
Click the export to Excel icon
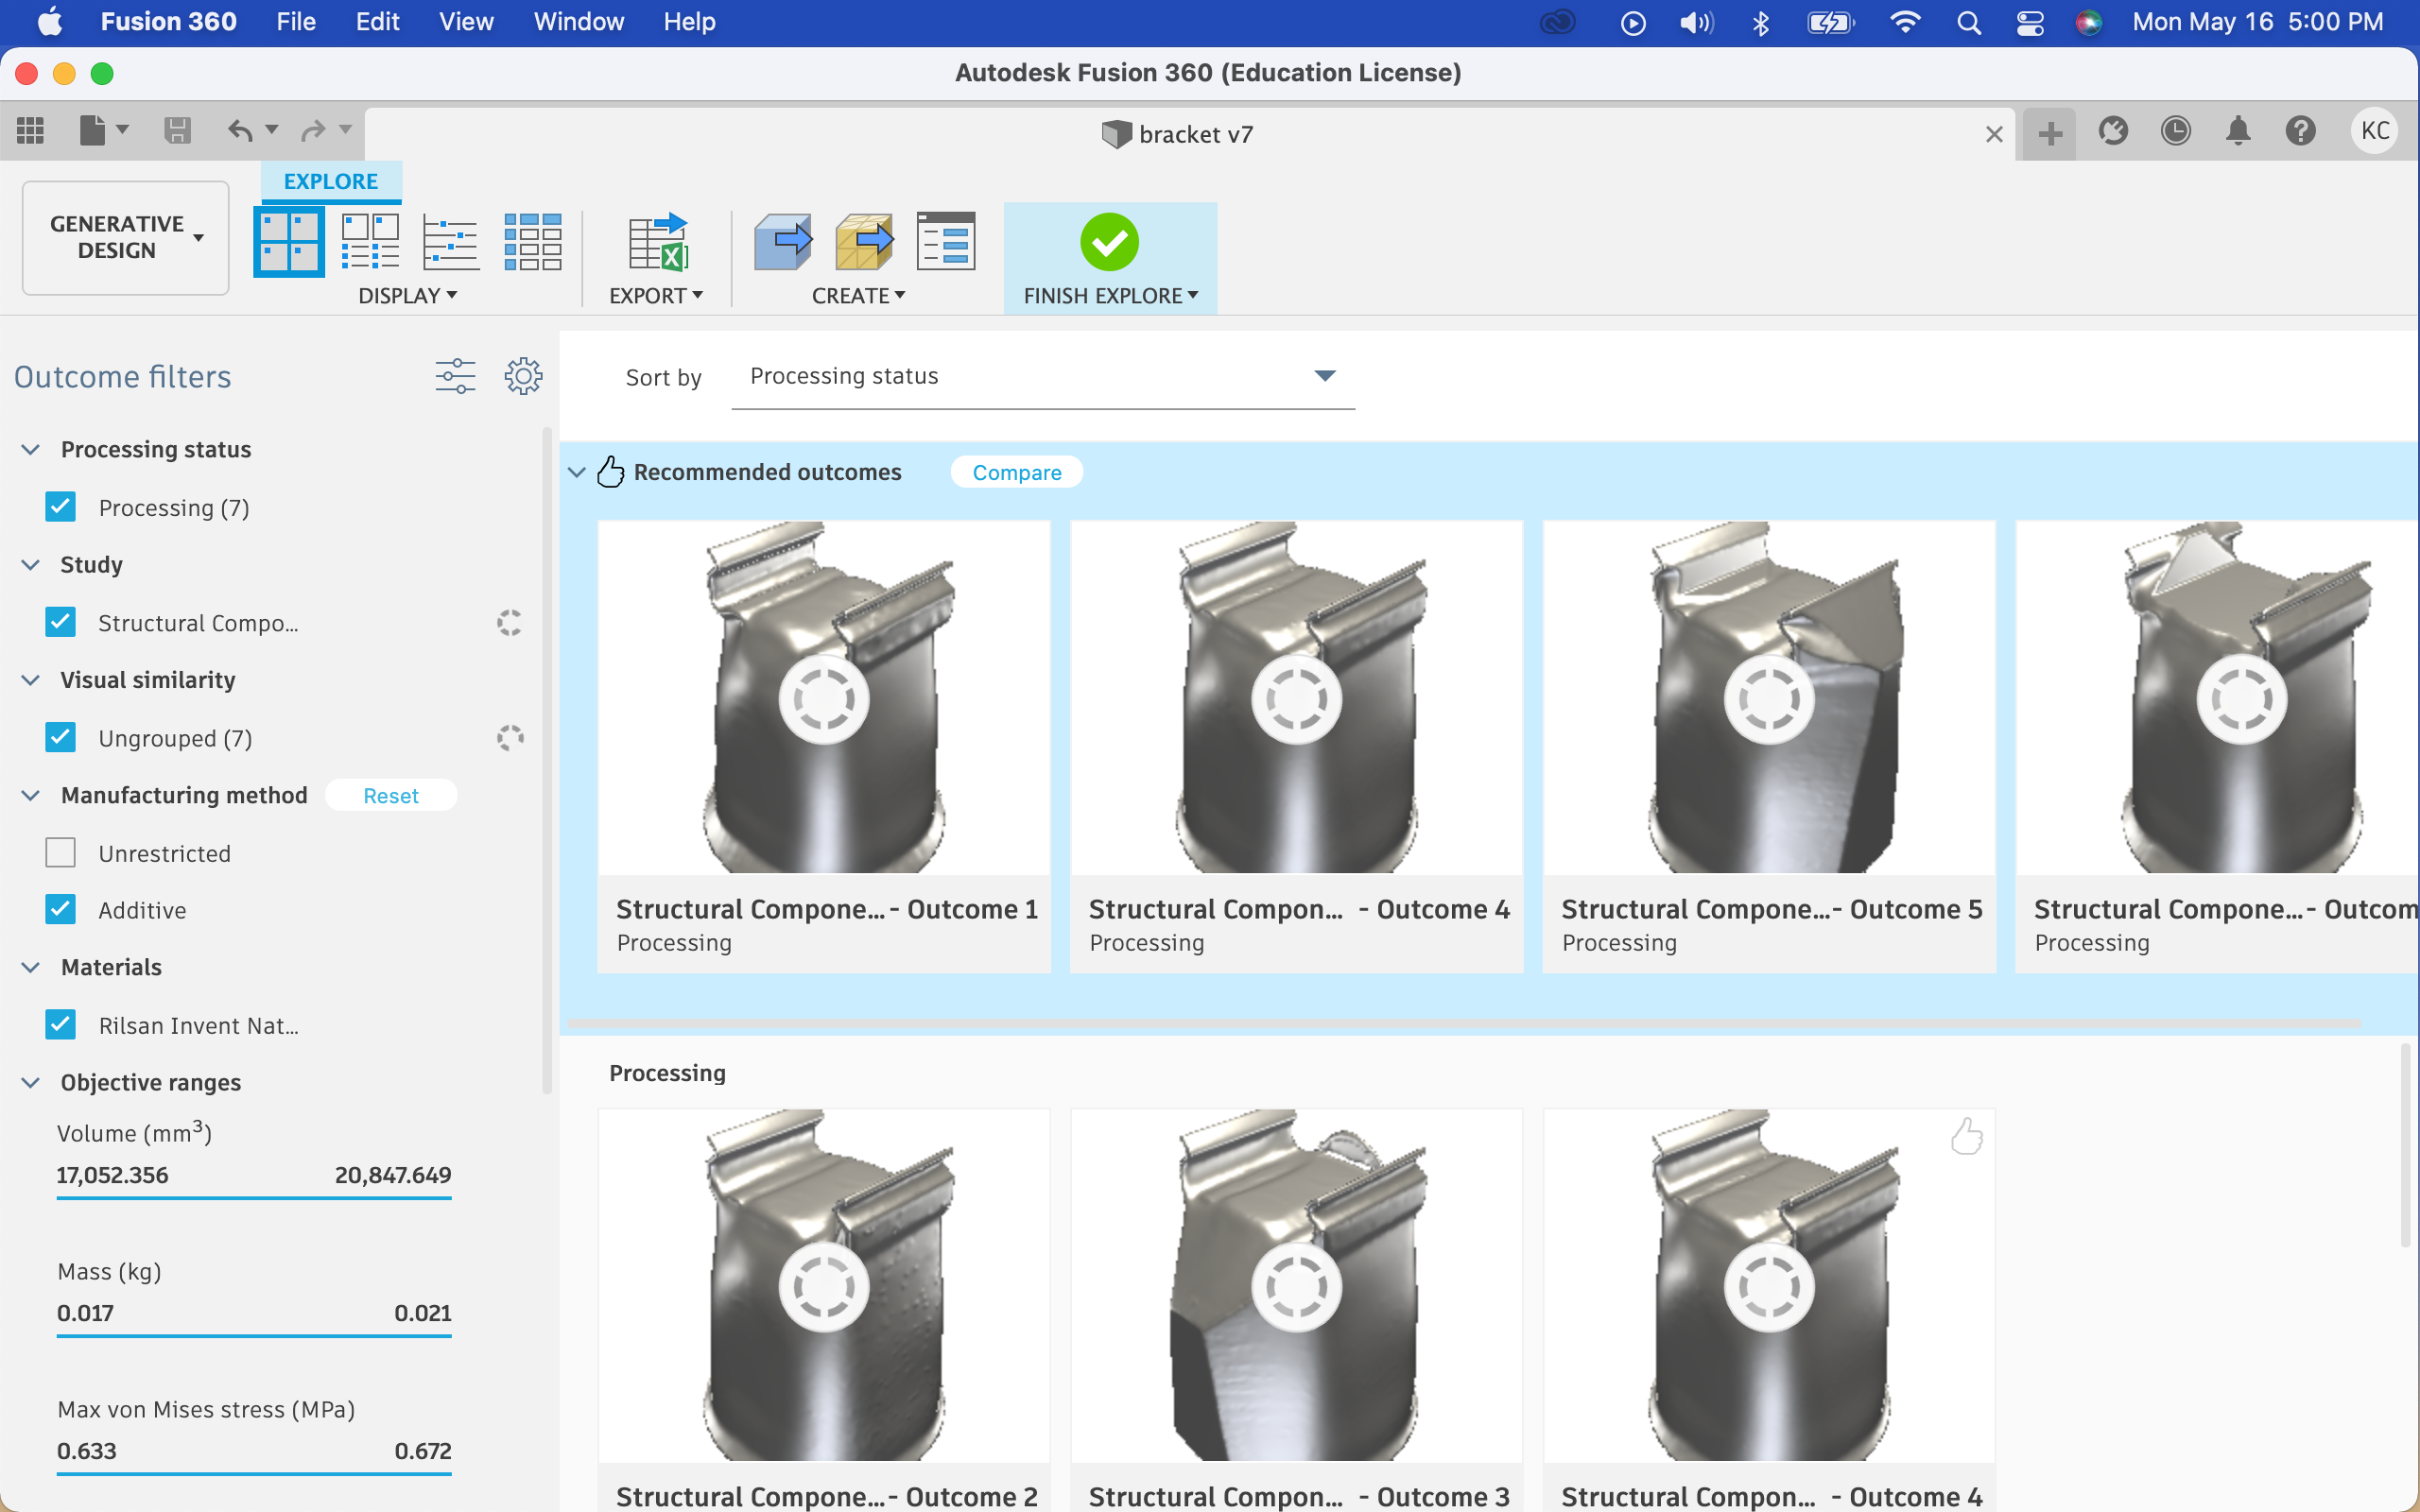tap(657, 241)
